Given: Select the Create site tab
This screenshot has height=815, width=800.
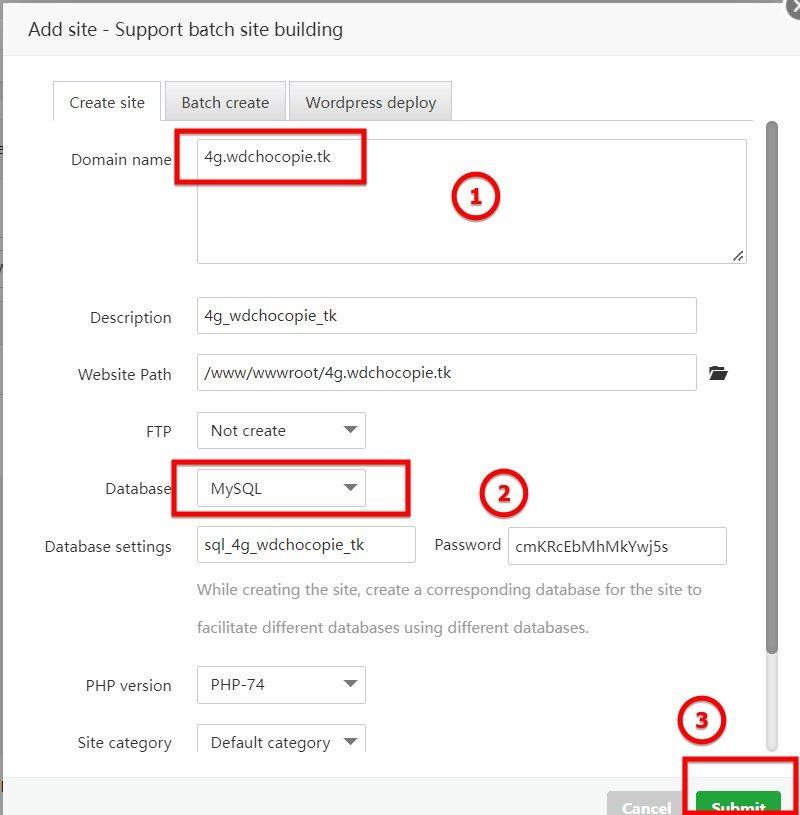Looking at the screenshot, I should (x=107, y=102).
